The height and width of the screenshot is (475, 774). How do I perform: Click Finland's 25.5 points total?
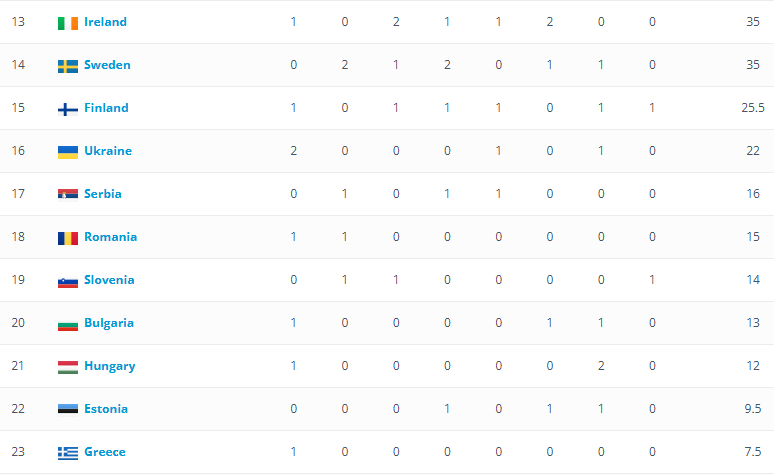tap(753, 108)
